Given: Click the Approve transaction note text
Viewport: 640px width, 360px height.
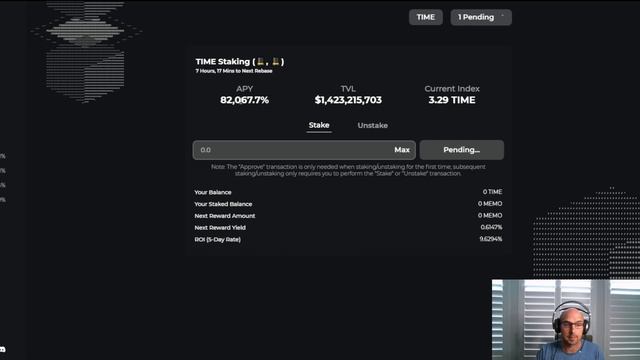Looking at the screenshot, I should (x=348, y=170).
